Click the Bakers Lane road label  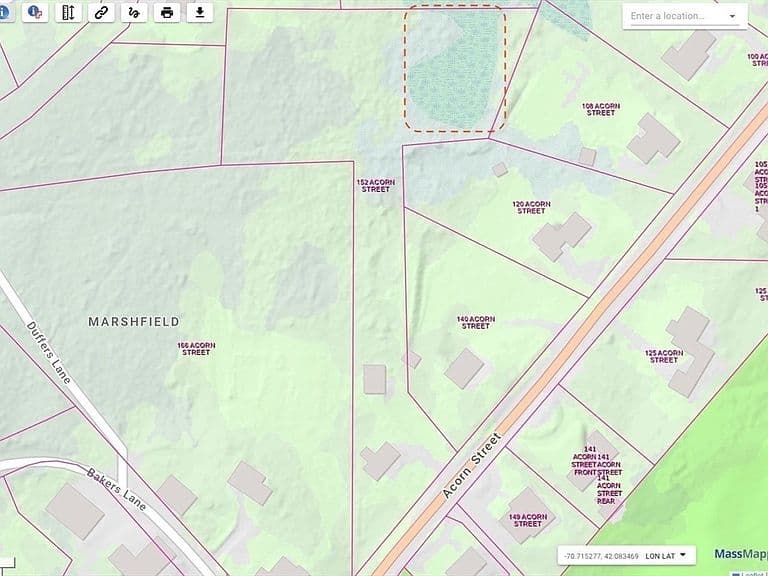117,489
